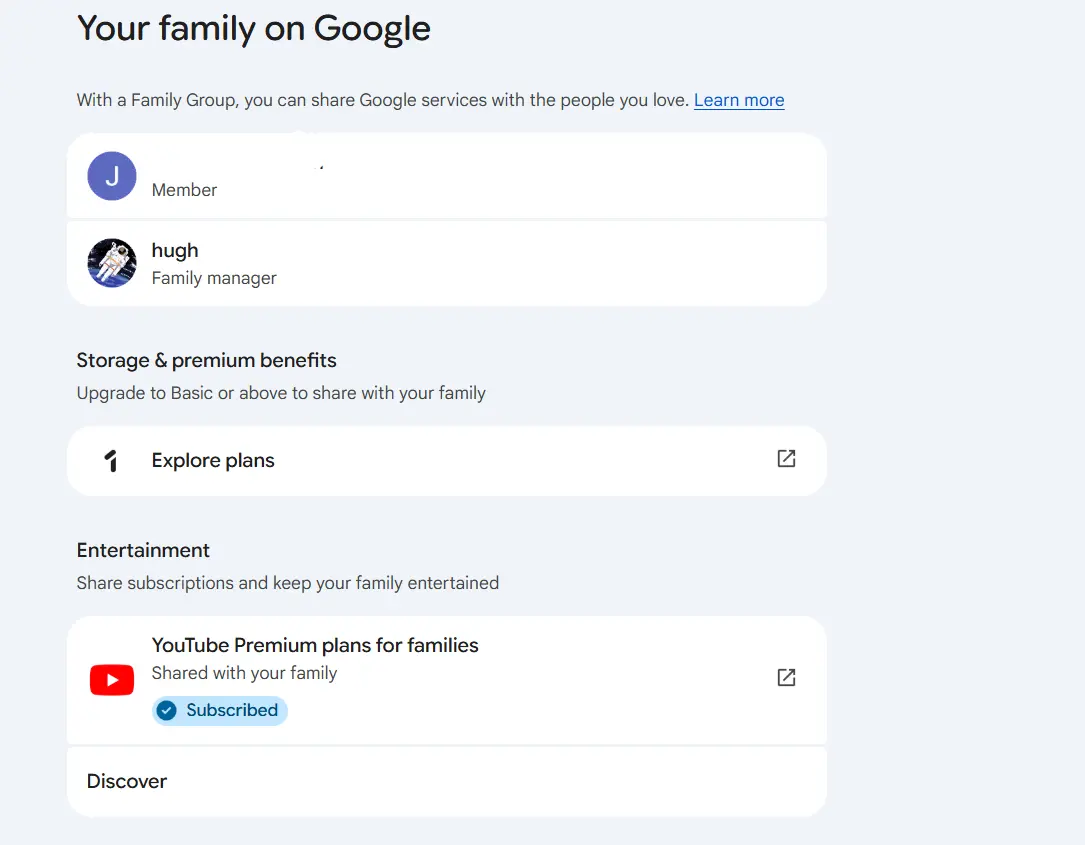Click the Your family on Google title
This screenshot has width=1085, height=845.
coord(254,29)
